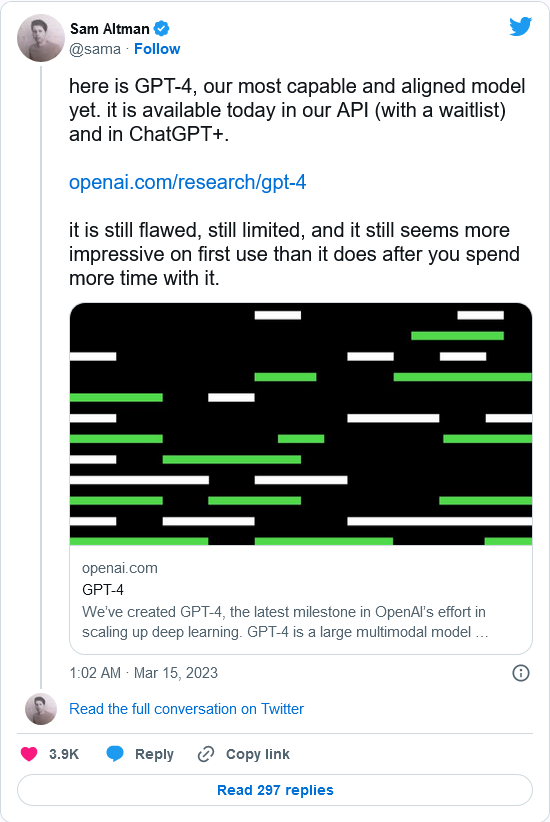Screen dimensions: 550x822
Task: Open the tweet timestamp 1:02 AM Mar 15, 2023
Action: click(x=144, y=673)
